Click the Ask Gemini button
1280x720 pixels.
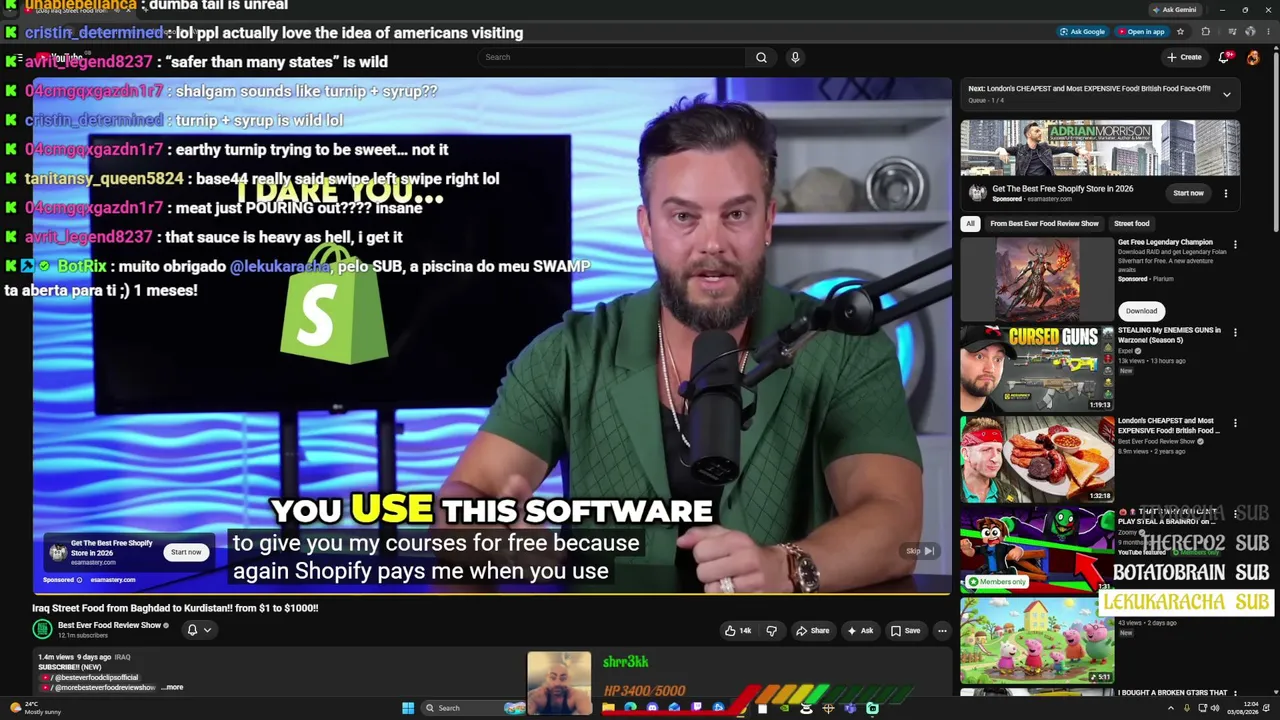[1174, 10]
